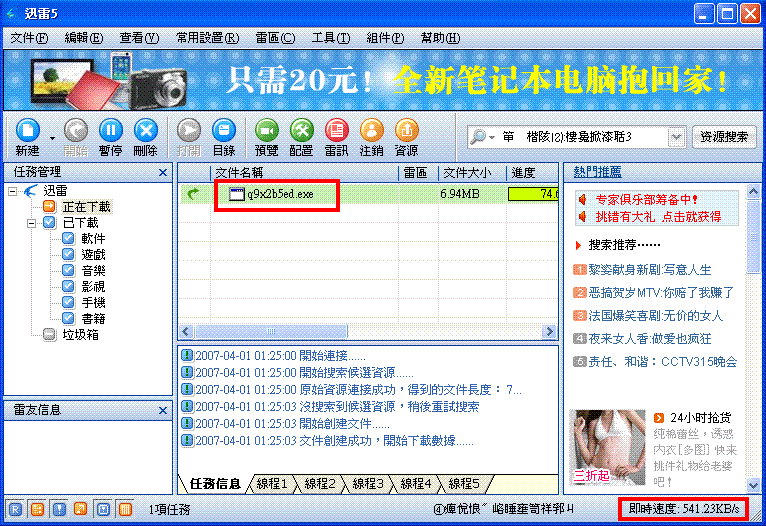The height and width of the screenshot is (526, 766).
Task: Click the 打開 open icon
Action: 189,130
